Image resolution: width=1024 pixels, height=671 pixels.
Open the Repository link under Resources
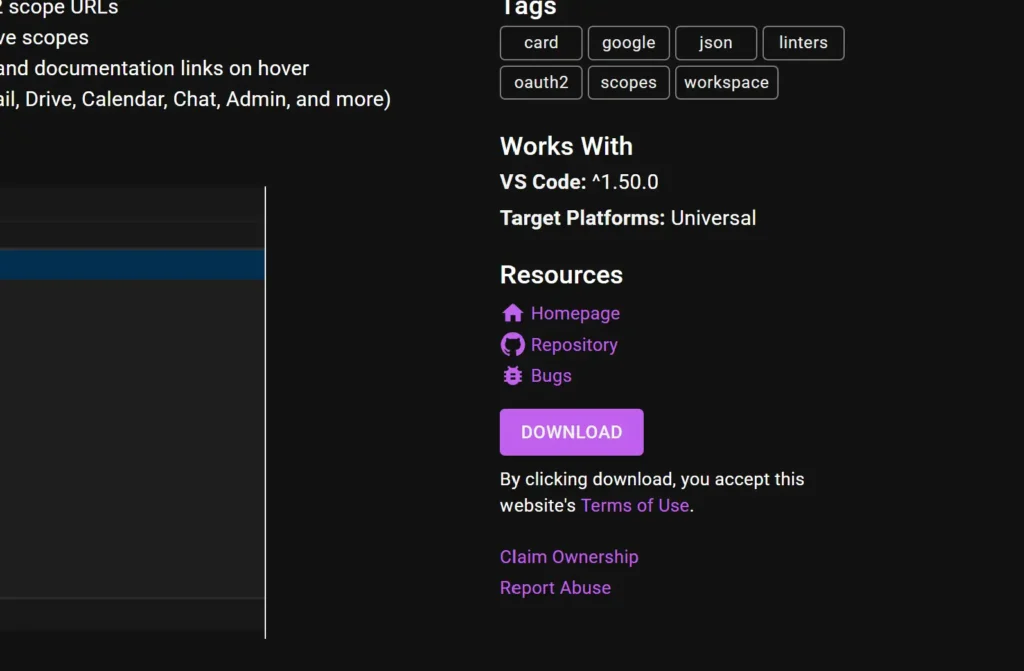(574, 345)
